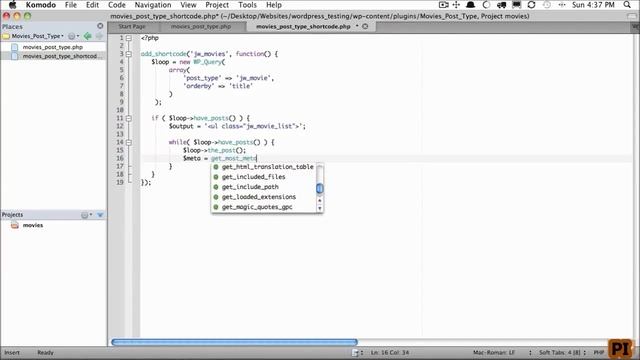Click the yellow folder icon for Movies_Post_Type
Image resolution: width=640 pixels, height=360 pixels.
[x=6, y=36]
